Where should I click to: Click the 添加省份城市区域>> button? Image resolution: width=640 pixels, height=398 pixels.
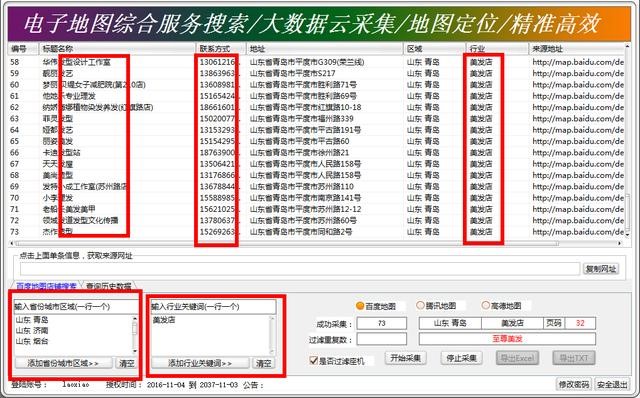point(63,363)
